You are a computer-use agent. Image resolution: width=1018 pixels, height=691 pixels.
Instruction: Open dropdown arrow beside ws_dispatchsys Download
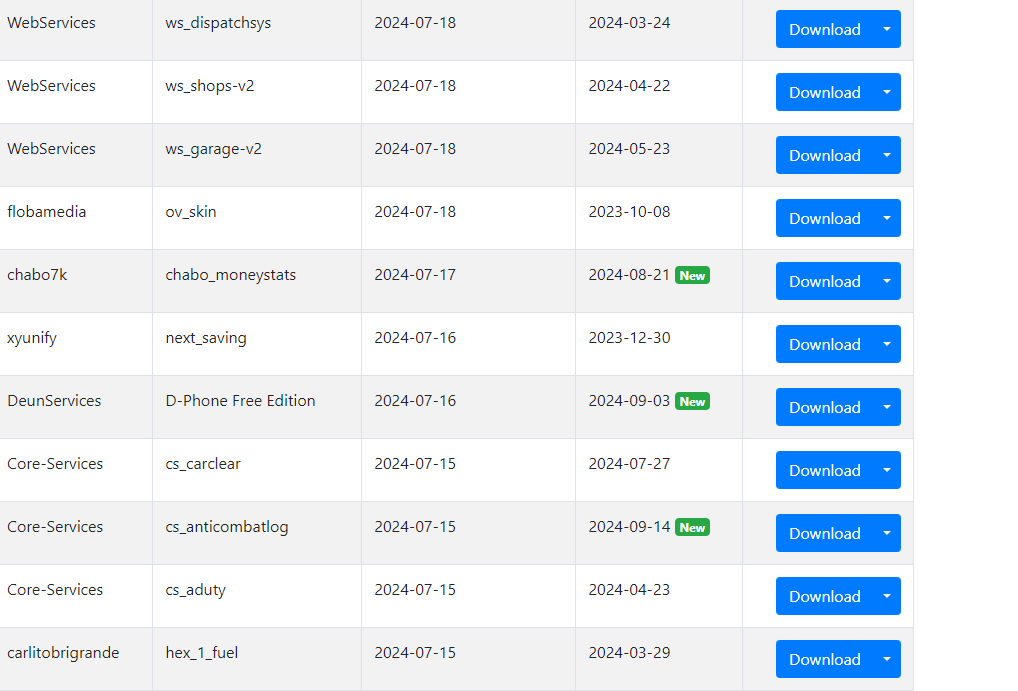(887, 29)
